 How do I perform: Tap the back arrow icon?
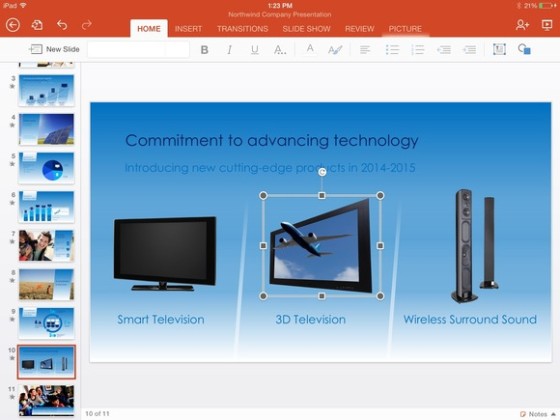(x=13, y=25)
